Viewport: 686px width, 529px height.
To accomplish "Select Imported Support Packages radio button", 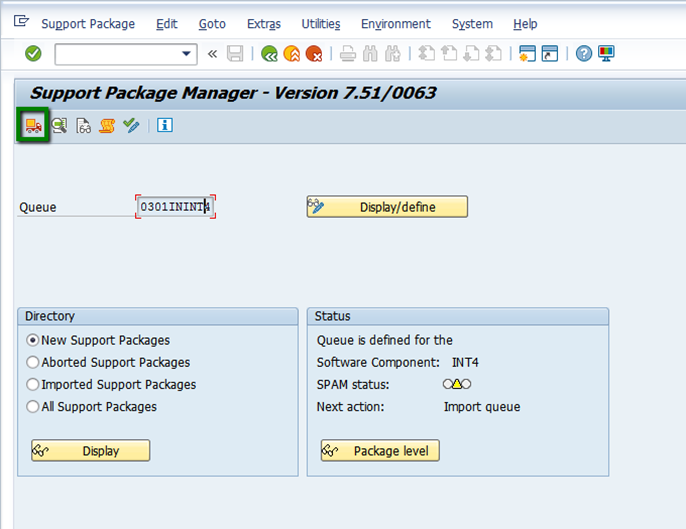I will pos(32,385).
